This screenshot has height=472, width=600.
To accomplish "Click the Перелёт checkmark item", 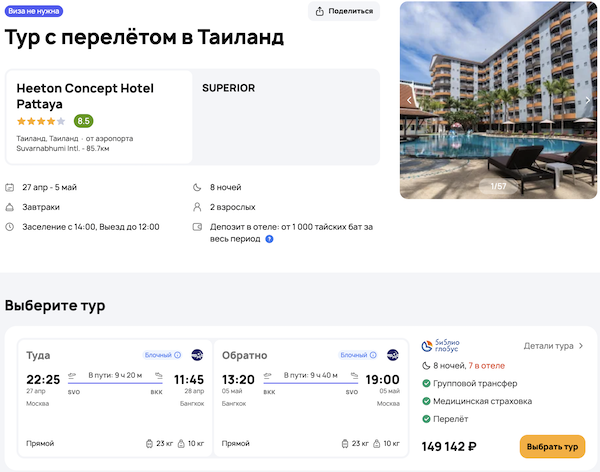I will click(x=426, y=419).
